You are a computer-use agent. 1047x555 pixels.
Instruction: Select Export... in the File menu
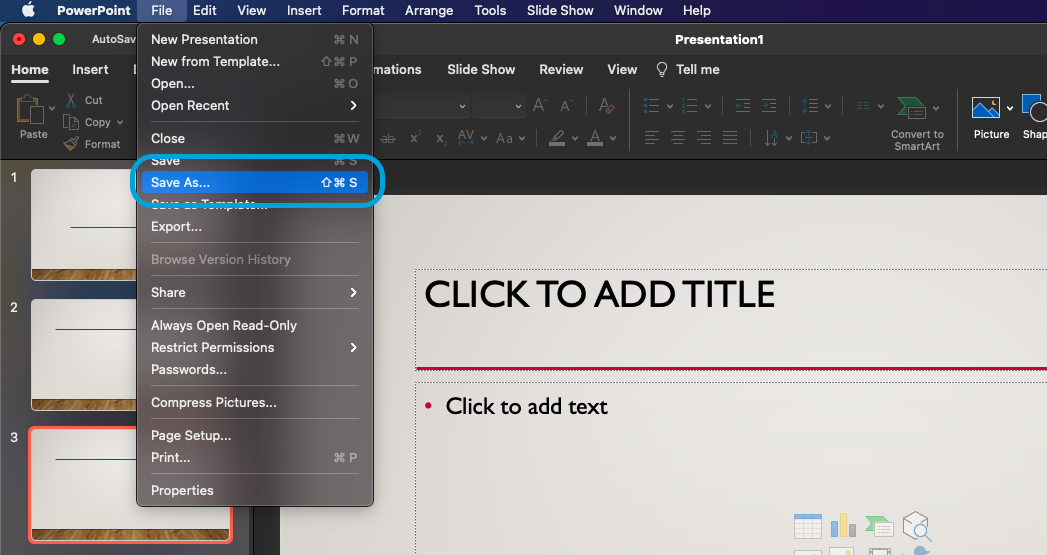(254, 226)
